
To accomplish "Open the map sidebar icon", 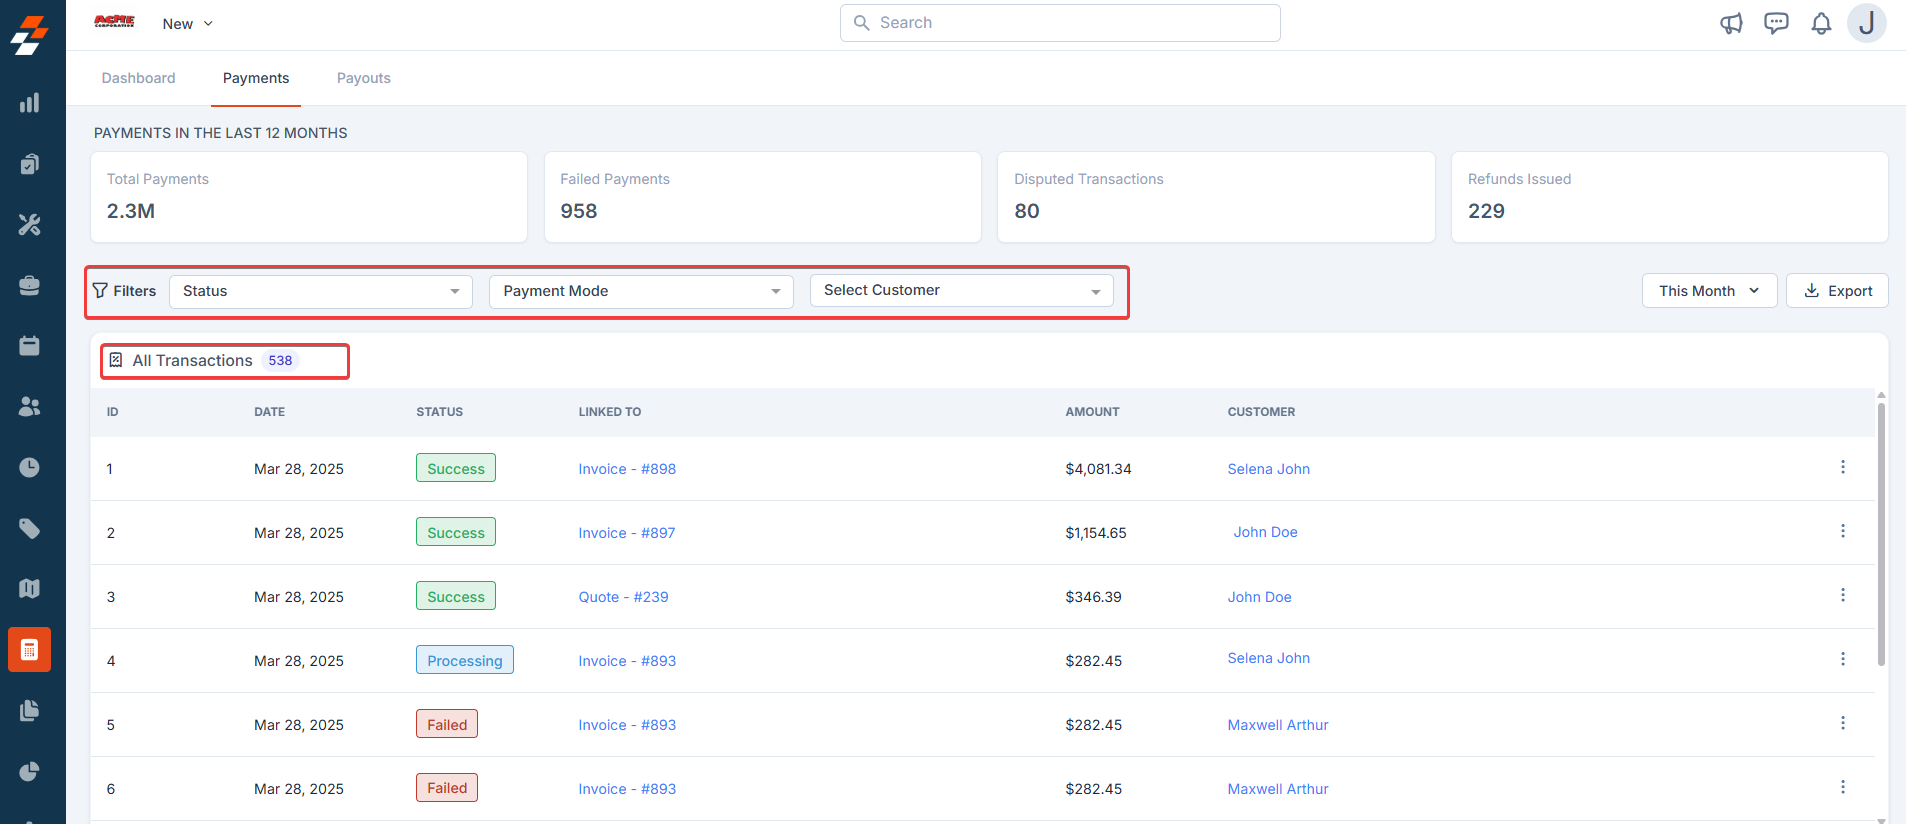I will 30,588.
